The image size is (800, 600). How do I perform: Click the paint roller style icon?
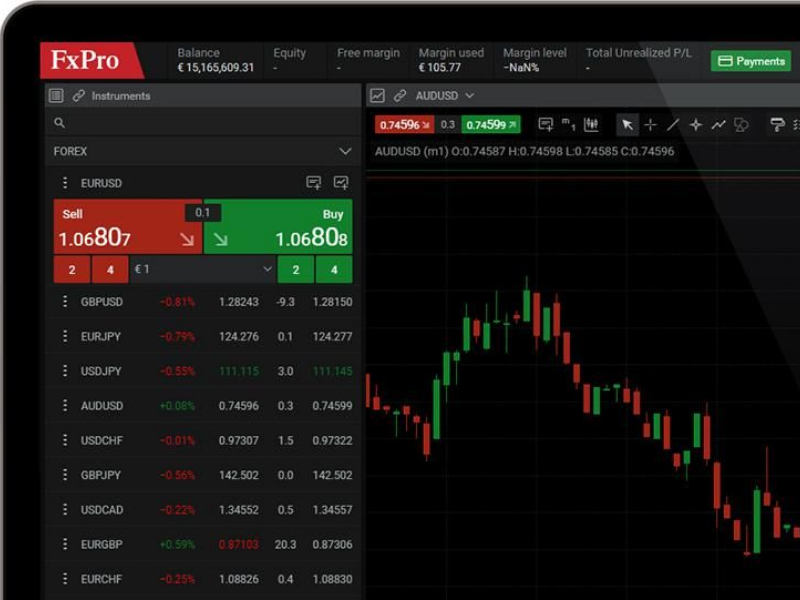click(776, 125)
